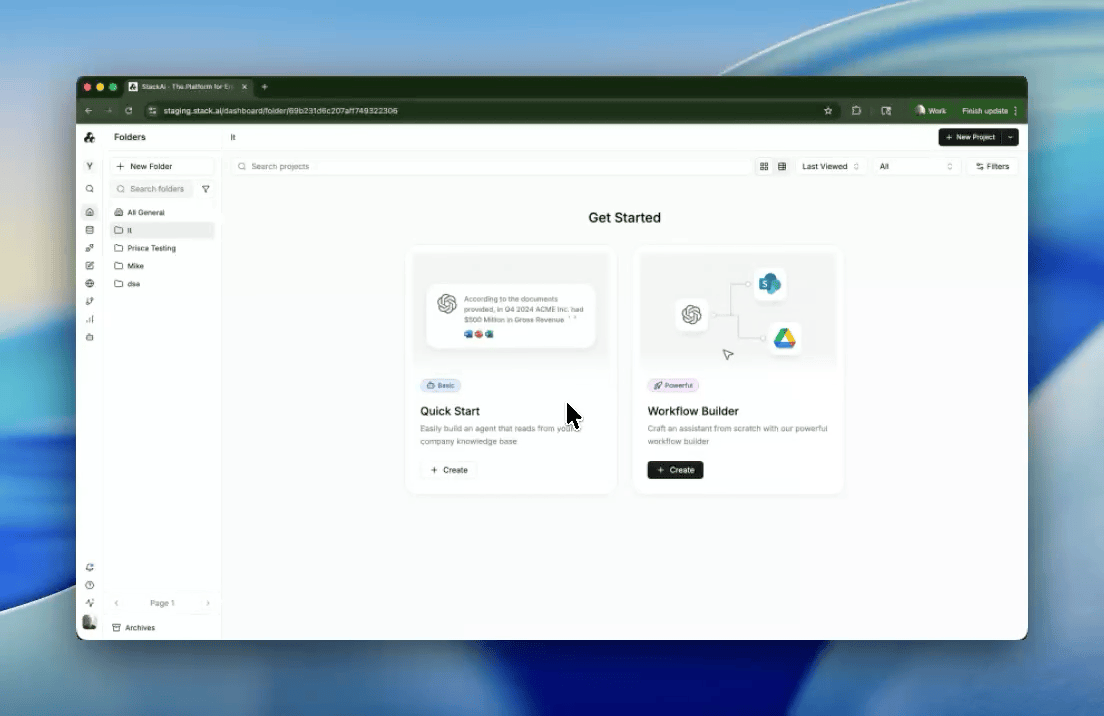This screenshot has height=716, width=1104.
Task: Click the Folders panel heading
Action: 130,137
